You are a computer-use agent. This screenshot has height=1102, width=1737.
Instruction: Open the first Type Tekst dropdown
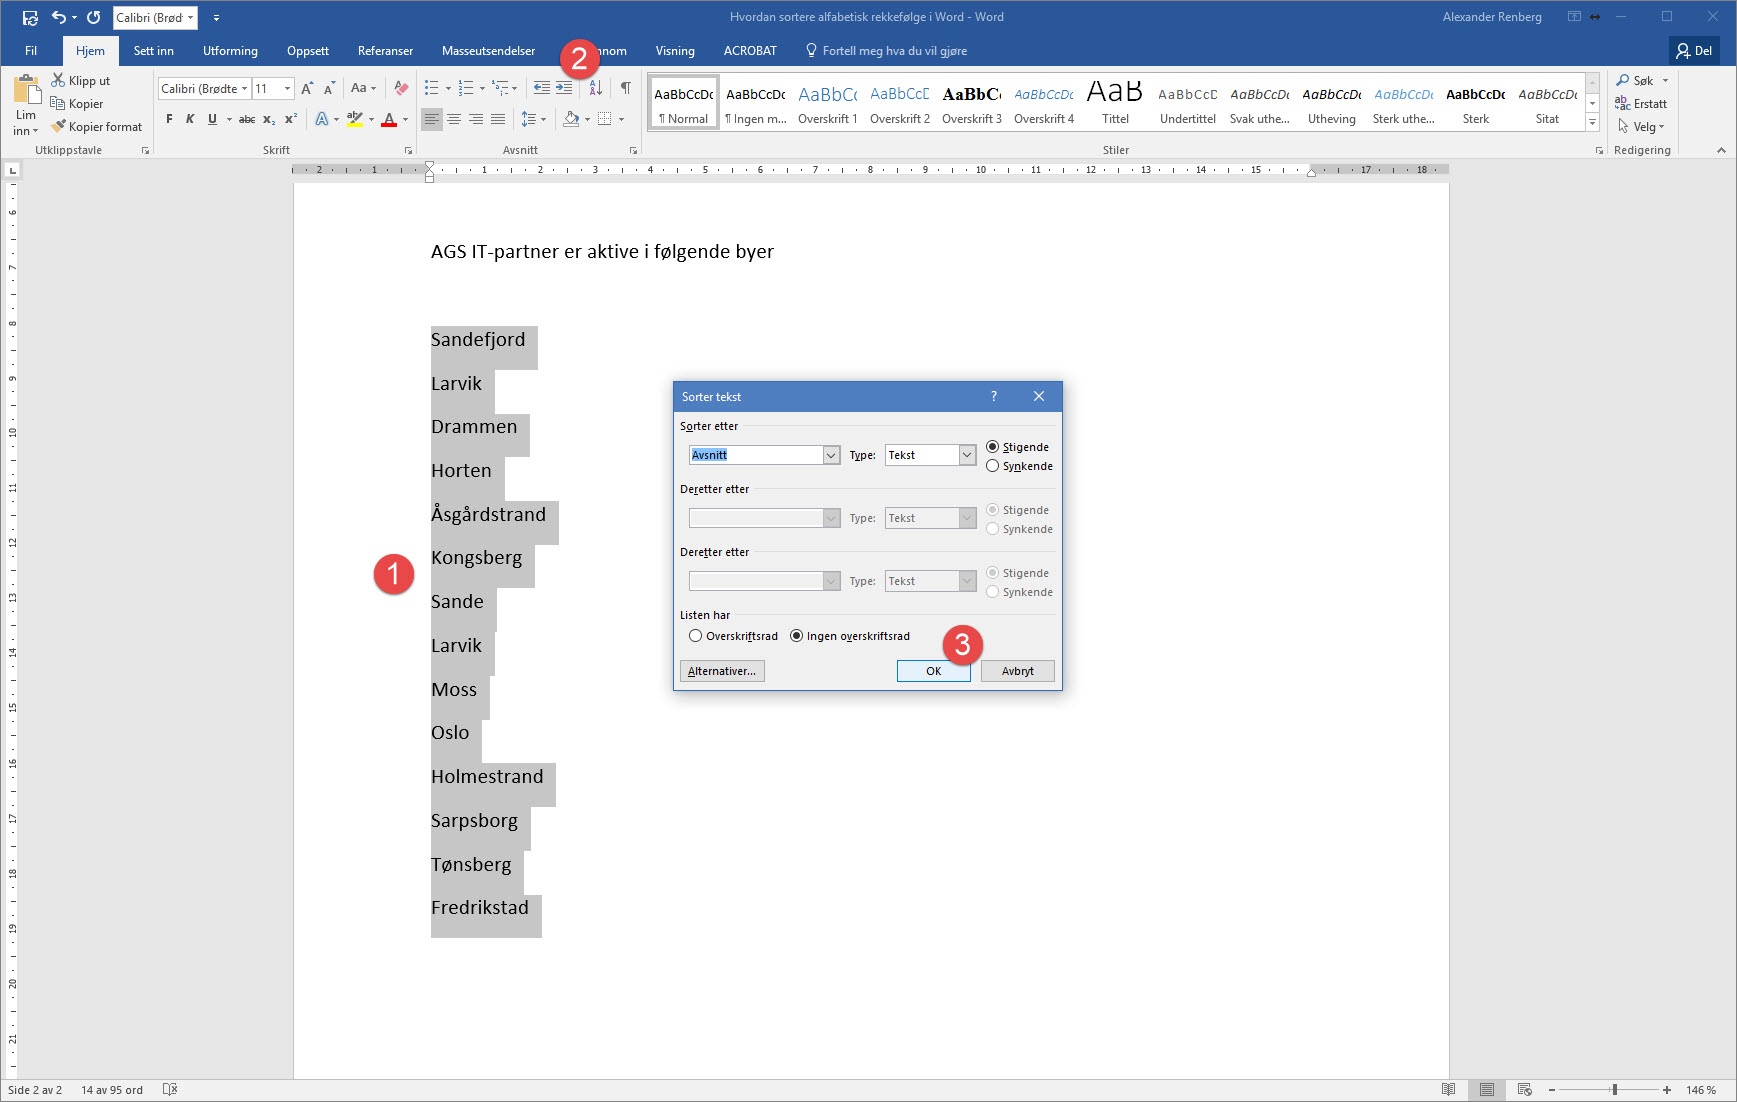(967, 455)
